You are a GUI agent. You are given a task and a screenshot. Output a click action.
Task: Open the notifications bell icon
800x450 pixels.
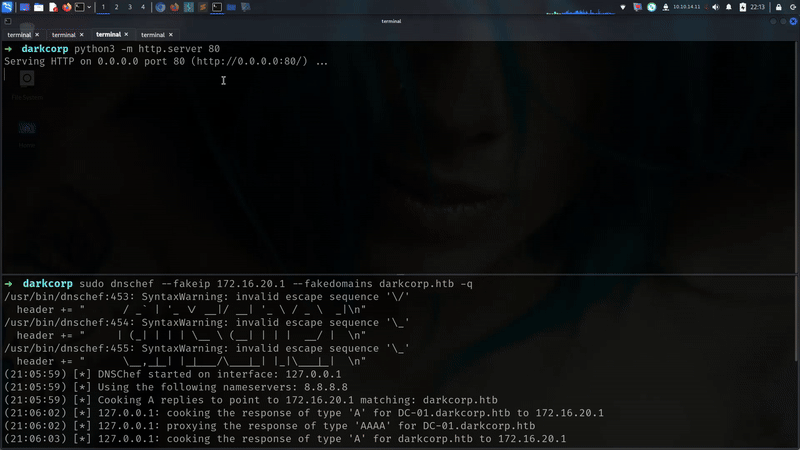[x=728, y=7]
